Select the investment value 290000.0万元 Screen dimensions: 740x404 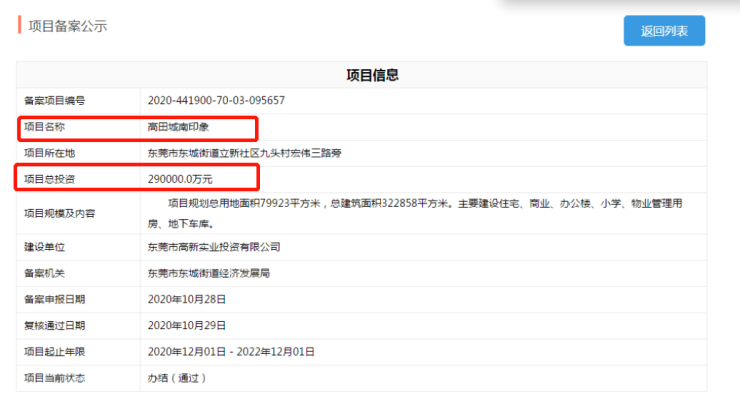[180, 179]
